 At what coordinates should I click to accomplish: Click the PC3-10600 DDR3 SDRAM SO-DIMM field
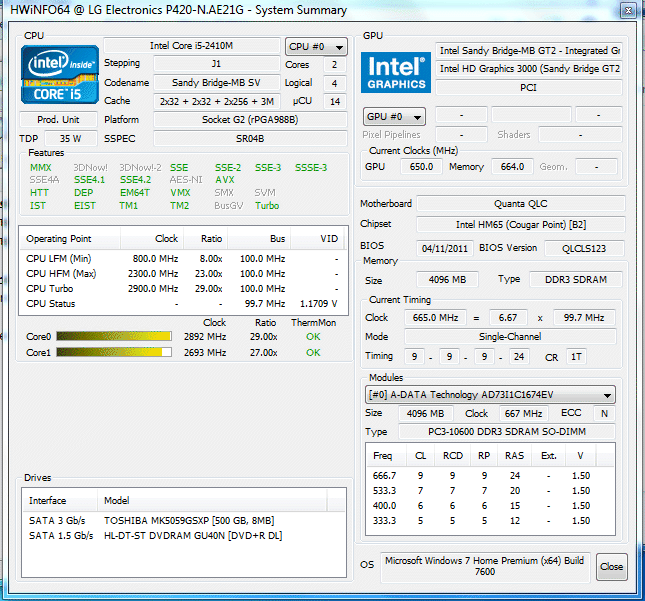tap(507, 432)
